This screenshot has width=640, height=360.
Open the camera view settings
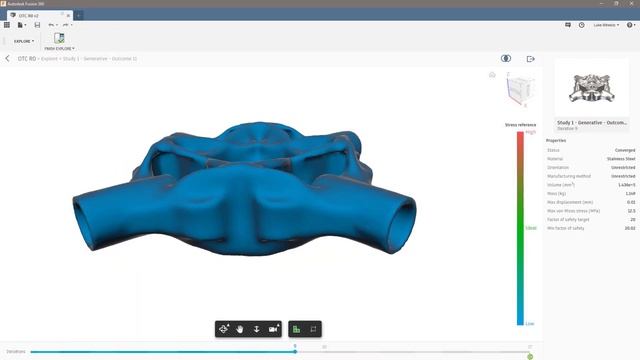click(x=273, y=329)
